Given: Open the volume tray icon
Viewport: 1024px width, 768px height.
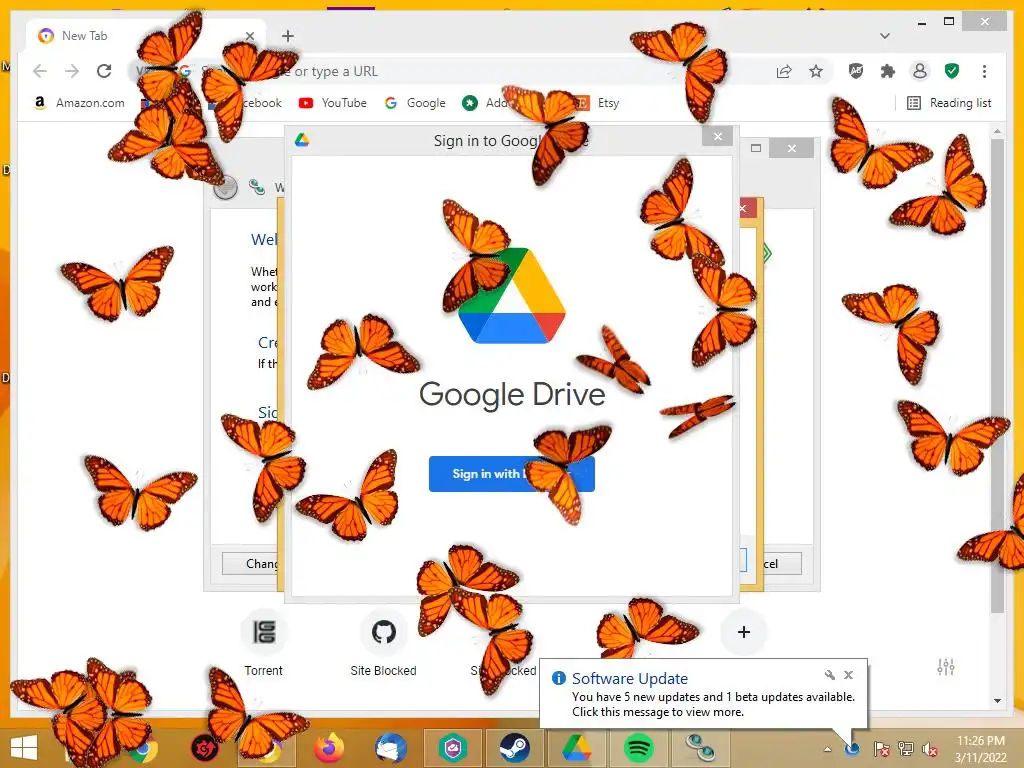Looking at the screenshot, I should [930, 749].
